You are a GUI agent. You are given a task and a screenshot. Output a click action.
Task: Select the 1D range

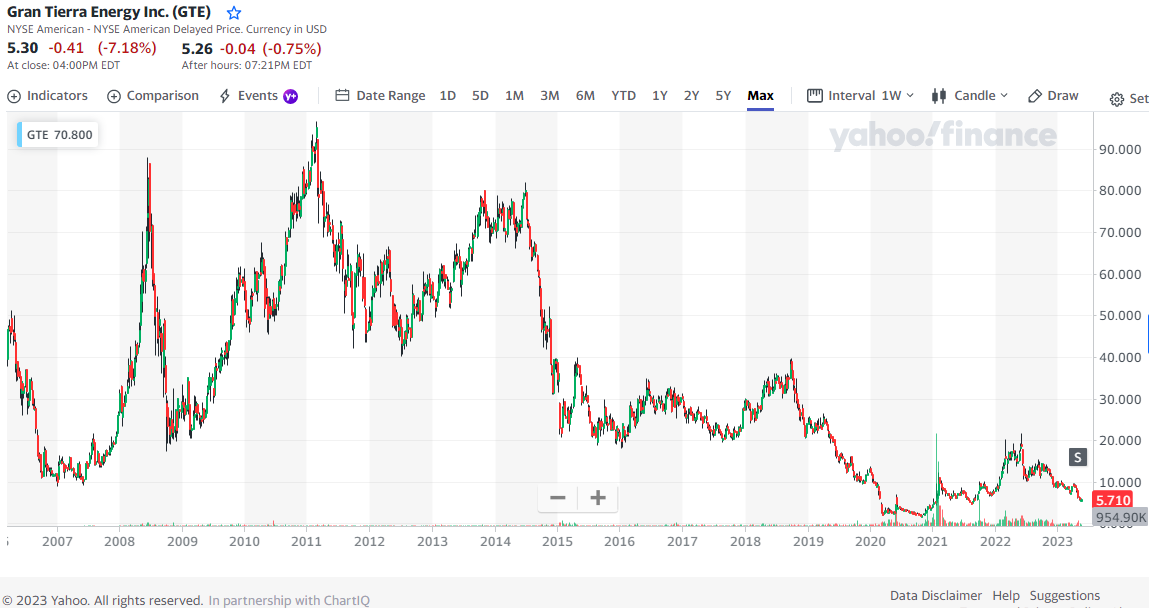click(448, 96)
